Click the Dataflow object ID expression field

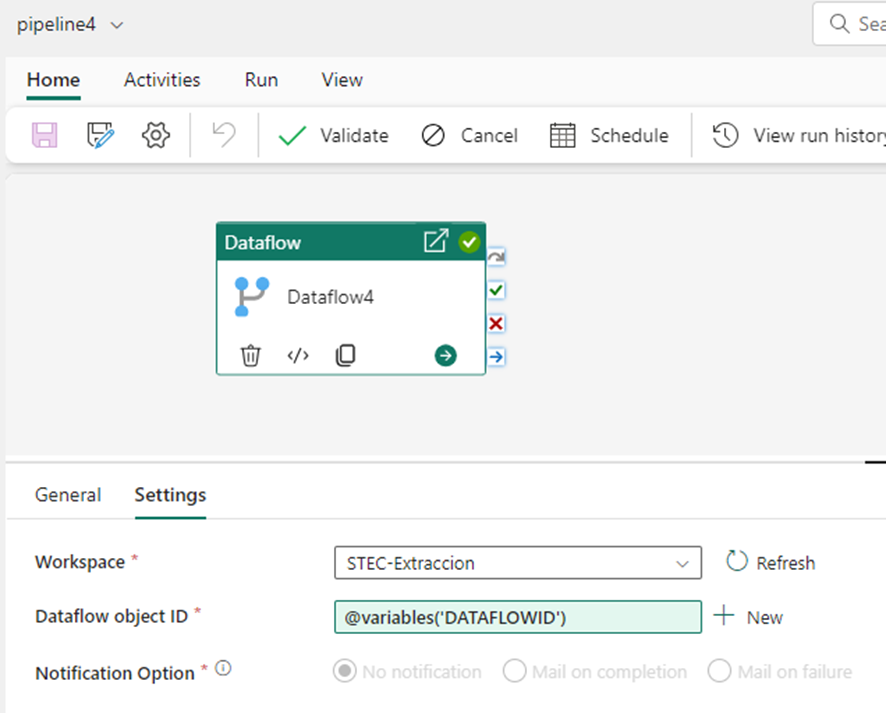(518, 617)
